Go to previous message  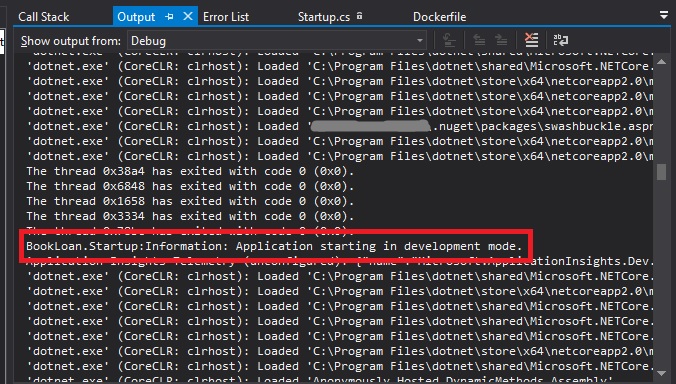pos(479,41)
